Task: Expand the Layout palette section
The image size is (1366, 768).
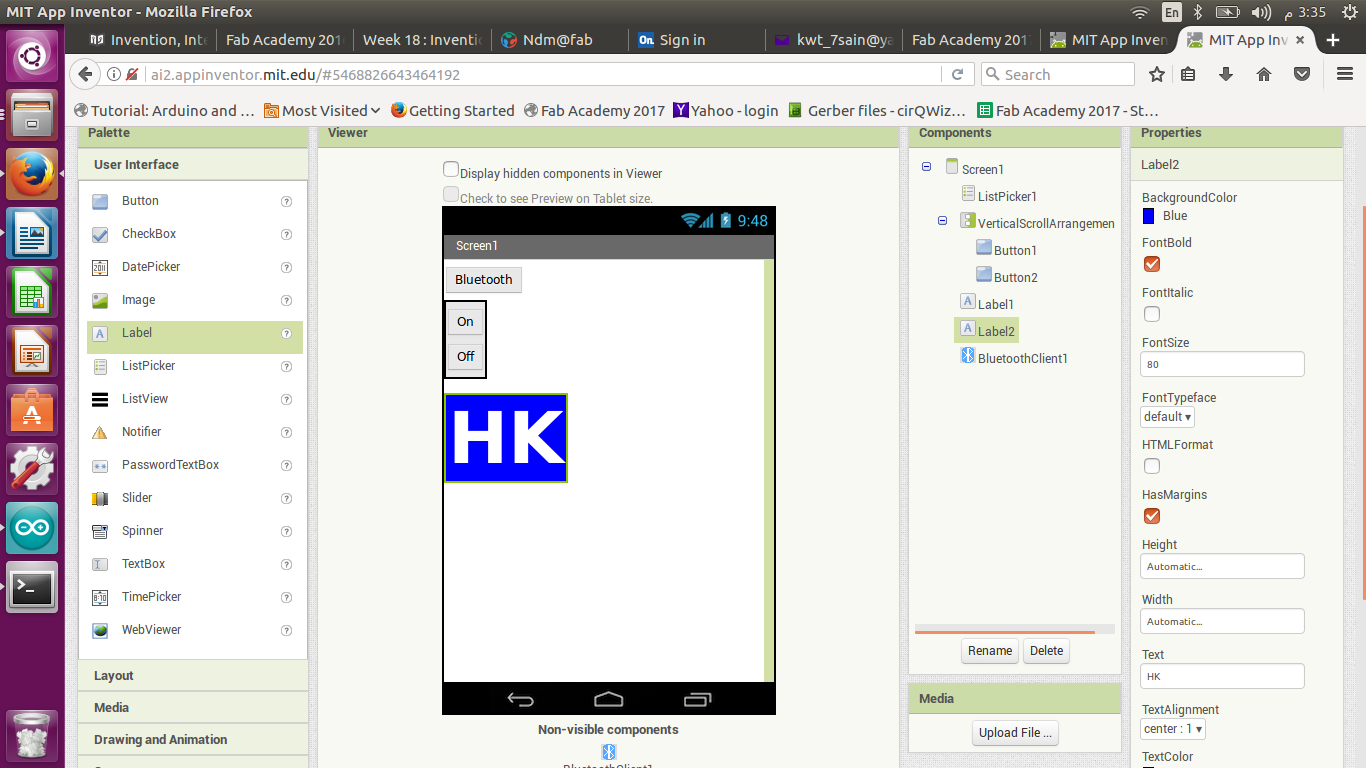Action: pyautogui.click(x=193, y=676)
